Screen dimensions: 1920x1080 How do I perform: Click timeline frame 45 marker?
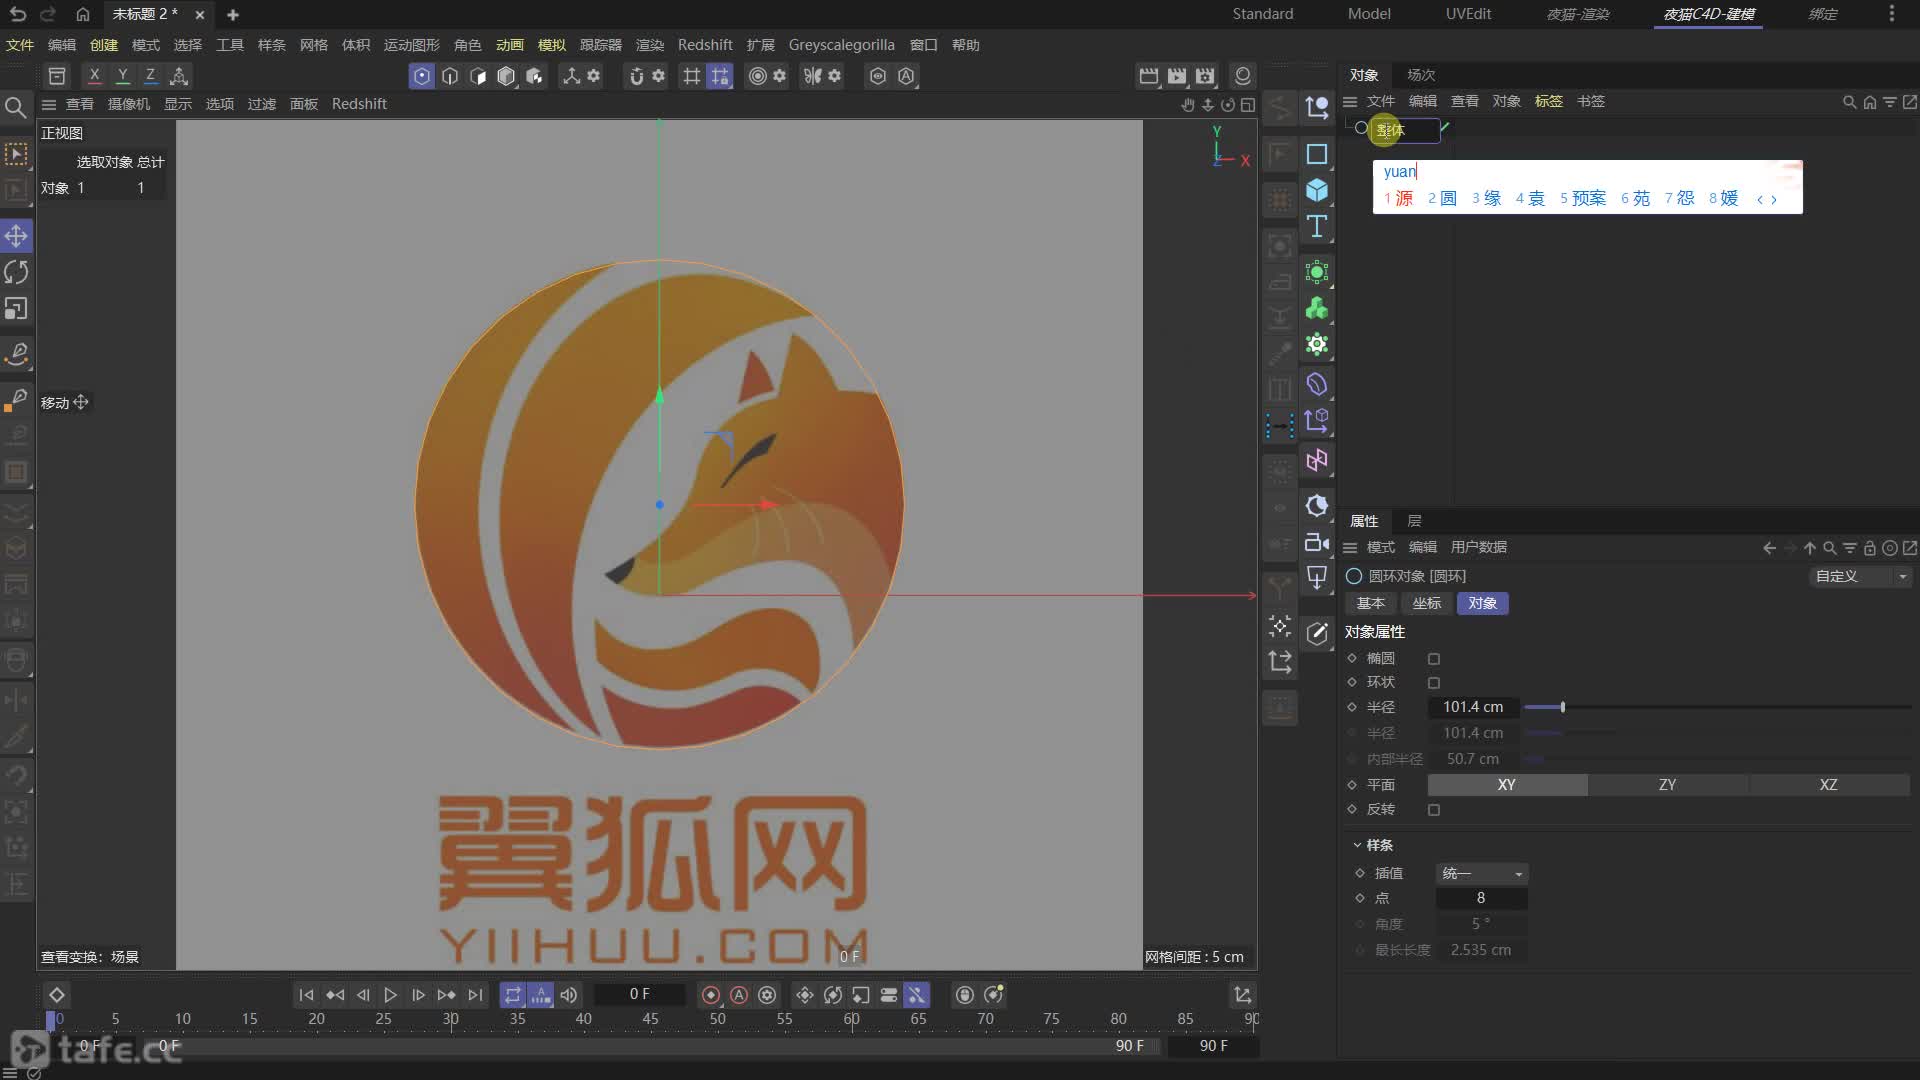(651, 1019)
